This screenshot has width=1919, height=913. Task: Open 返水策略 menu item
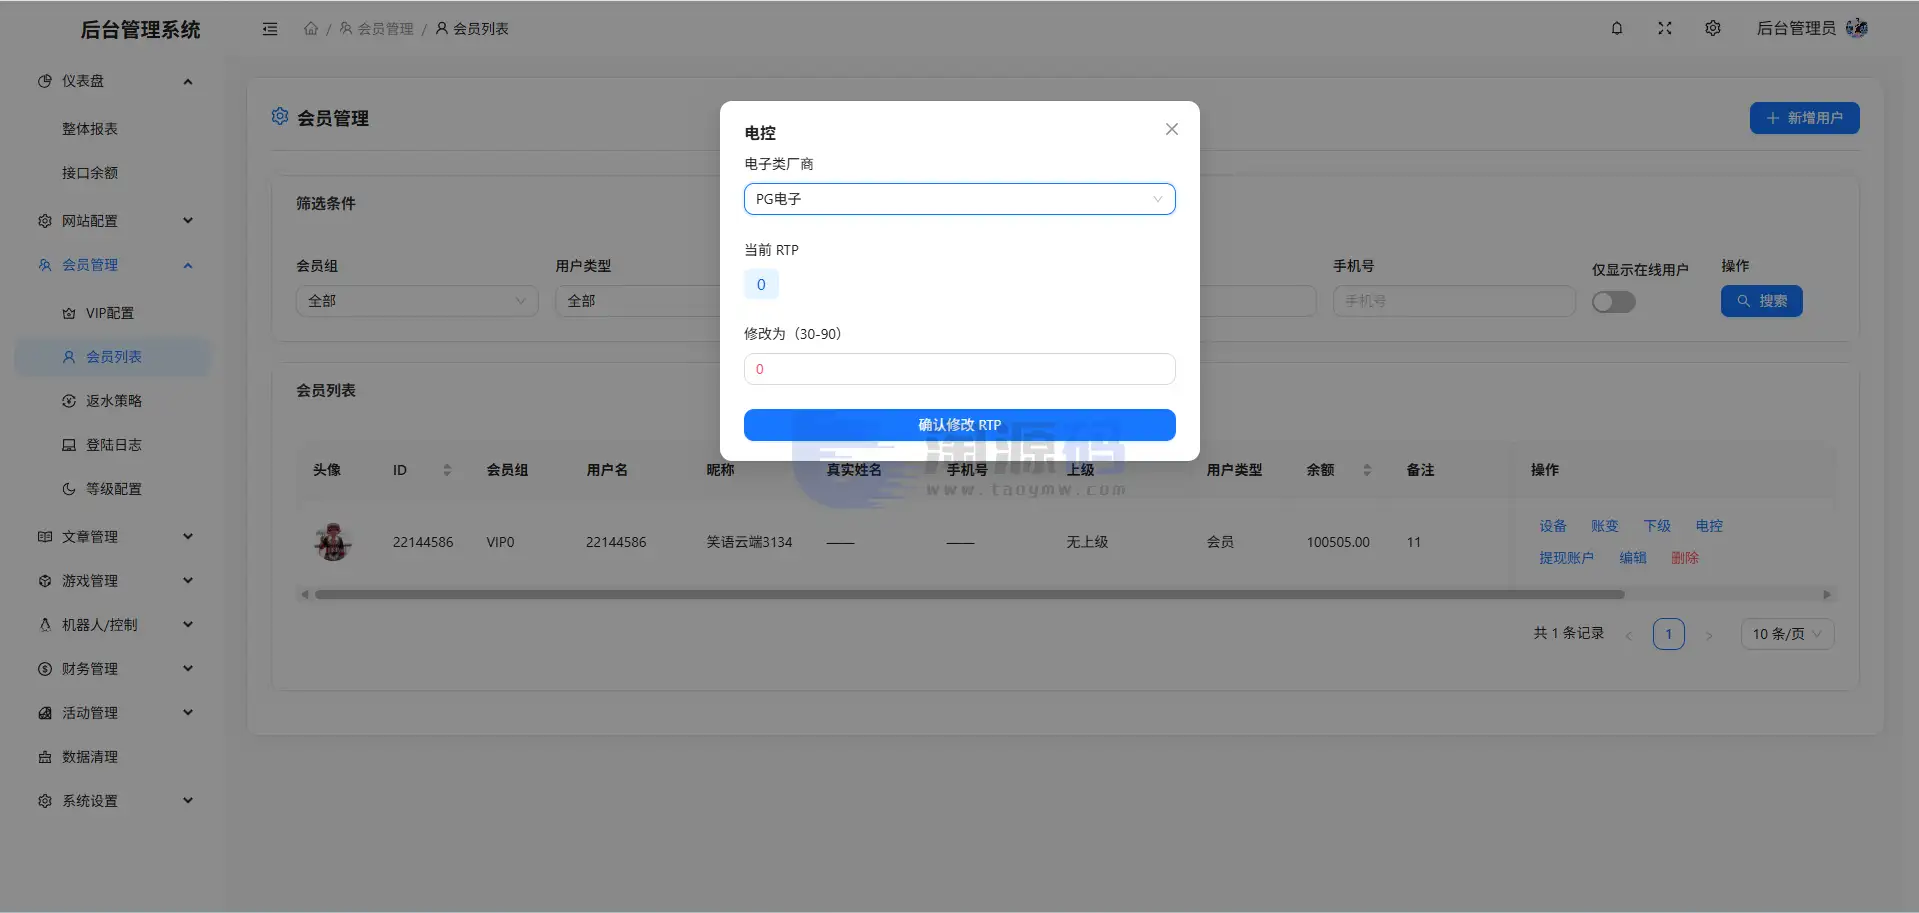[x=114, y=401]
